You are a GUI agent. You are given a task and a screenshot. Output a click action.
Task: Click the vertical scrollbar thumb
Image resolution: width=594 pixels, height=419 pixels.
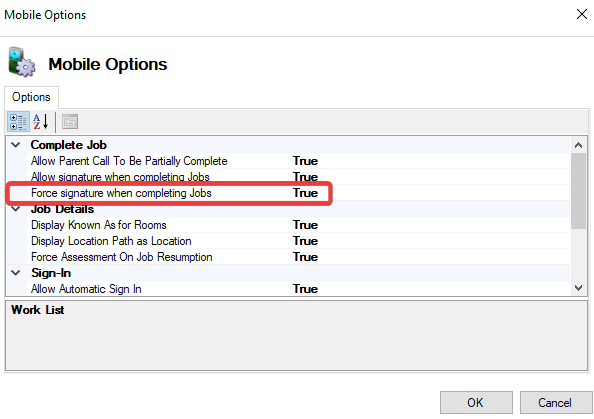coord(578,191)
